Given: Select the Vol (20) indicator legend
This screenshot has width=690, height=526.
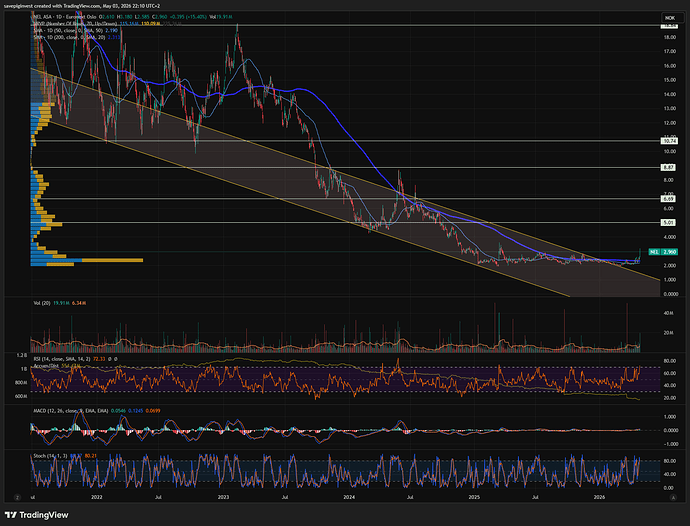Looking at the screenshot, I should pos(42,303).
